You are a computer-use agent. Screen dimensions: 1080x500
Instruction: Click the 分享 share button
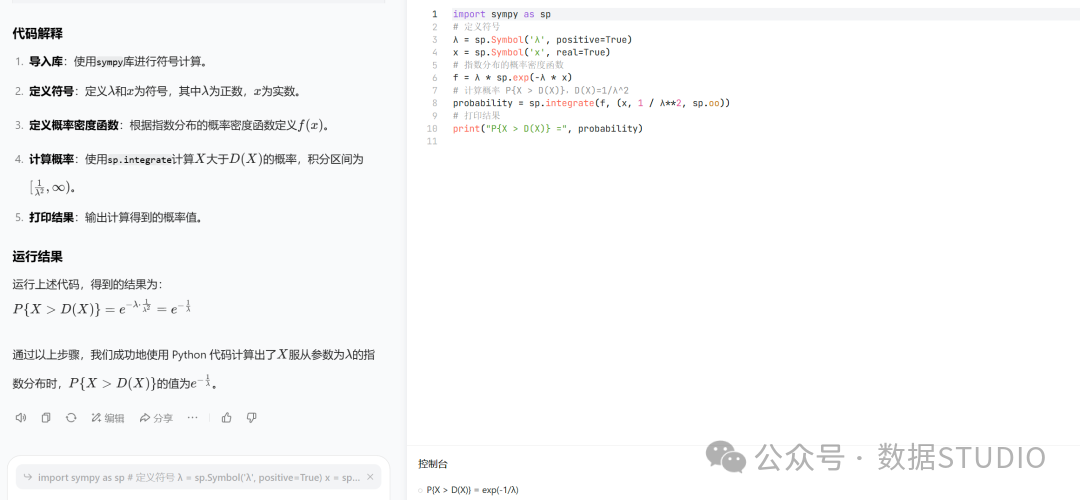(x=156, y=417)
